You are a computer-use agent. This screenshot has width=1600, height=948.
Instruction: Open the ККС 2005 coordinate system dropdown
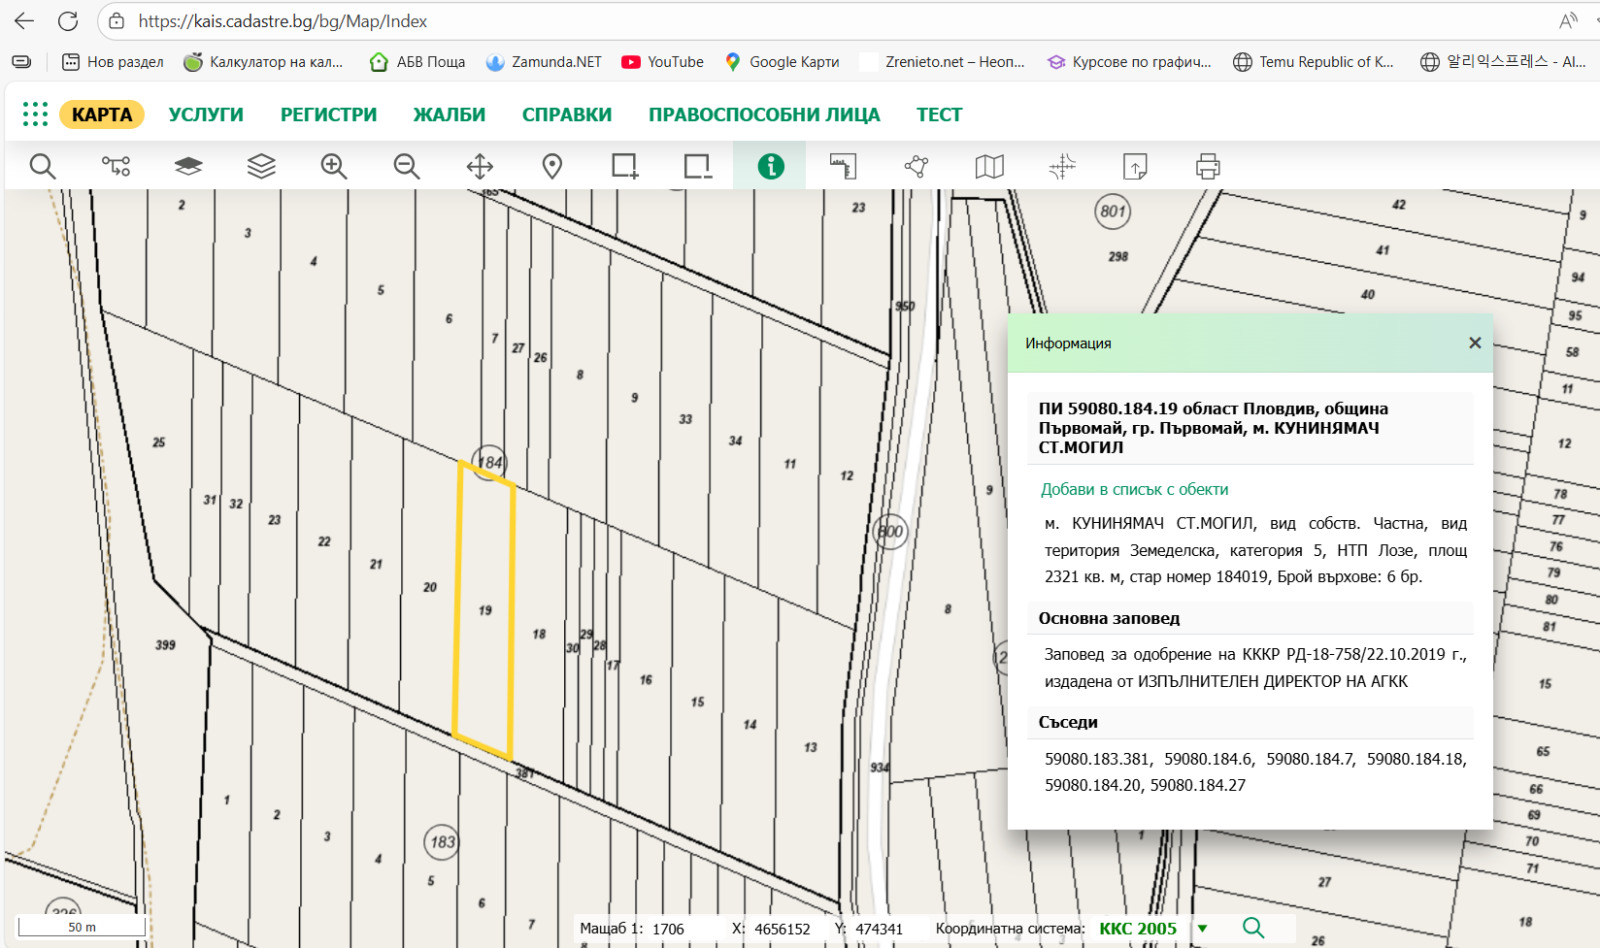(1205, 928)
